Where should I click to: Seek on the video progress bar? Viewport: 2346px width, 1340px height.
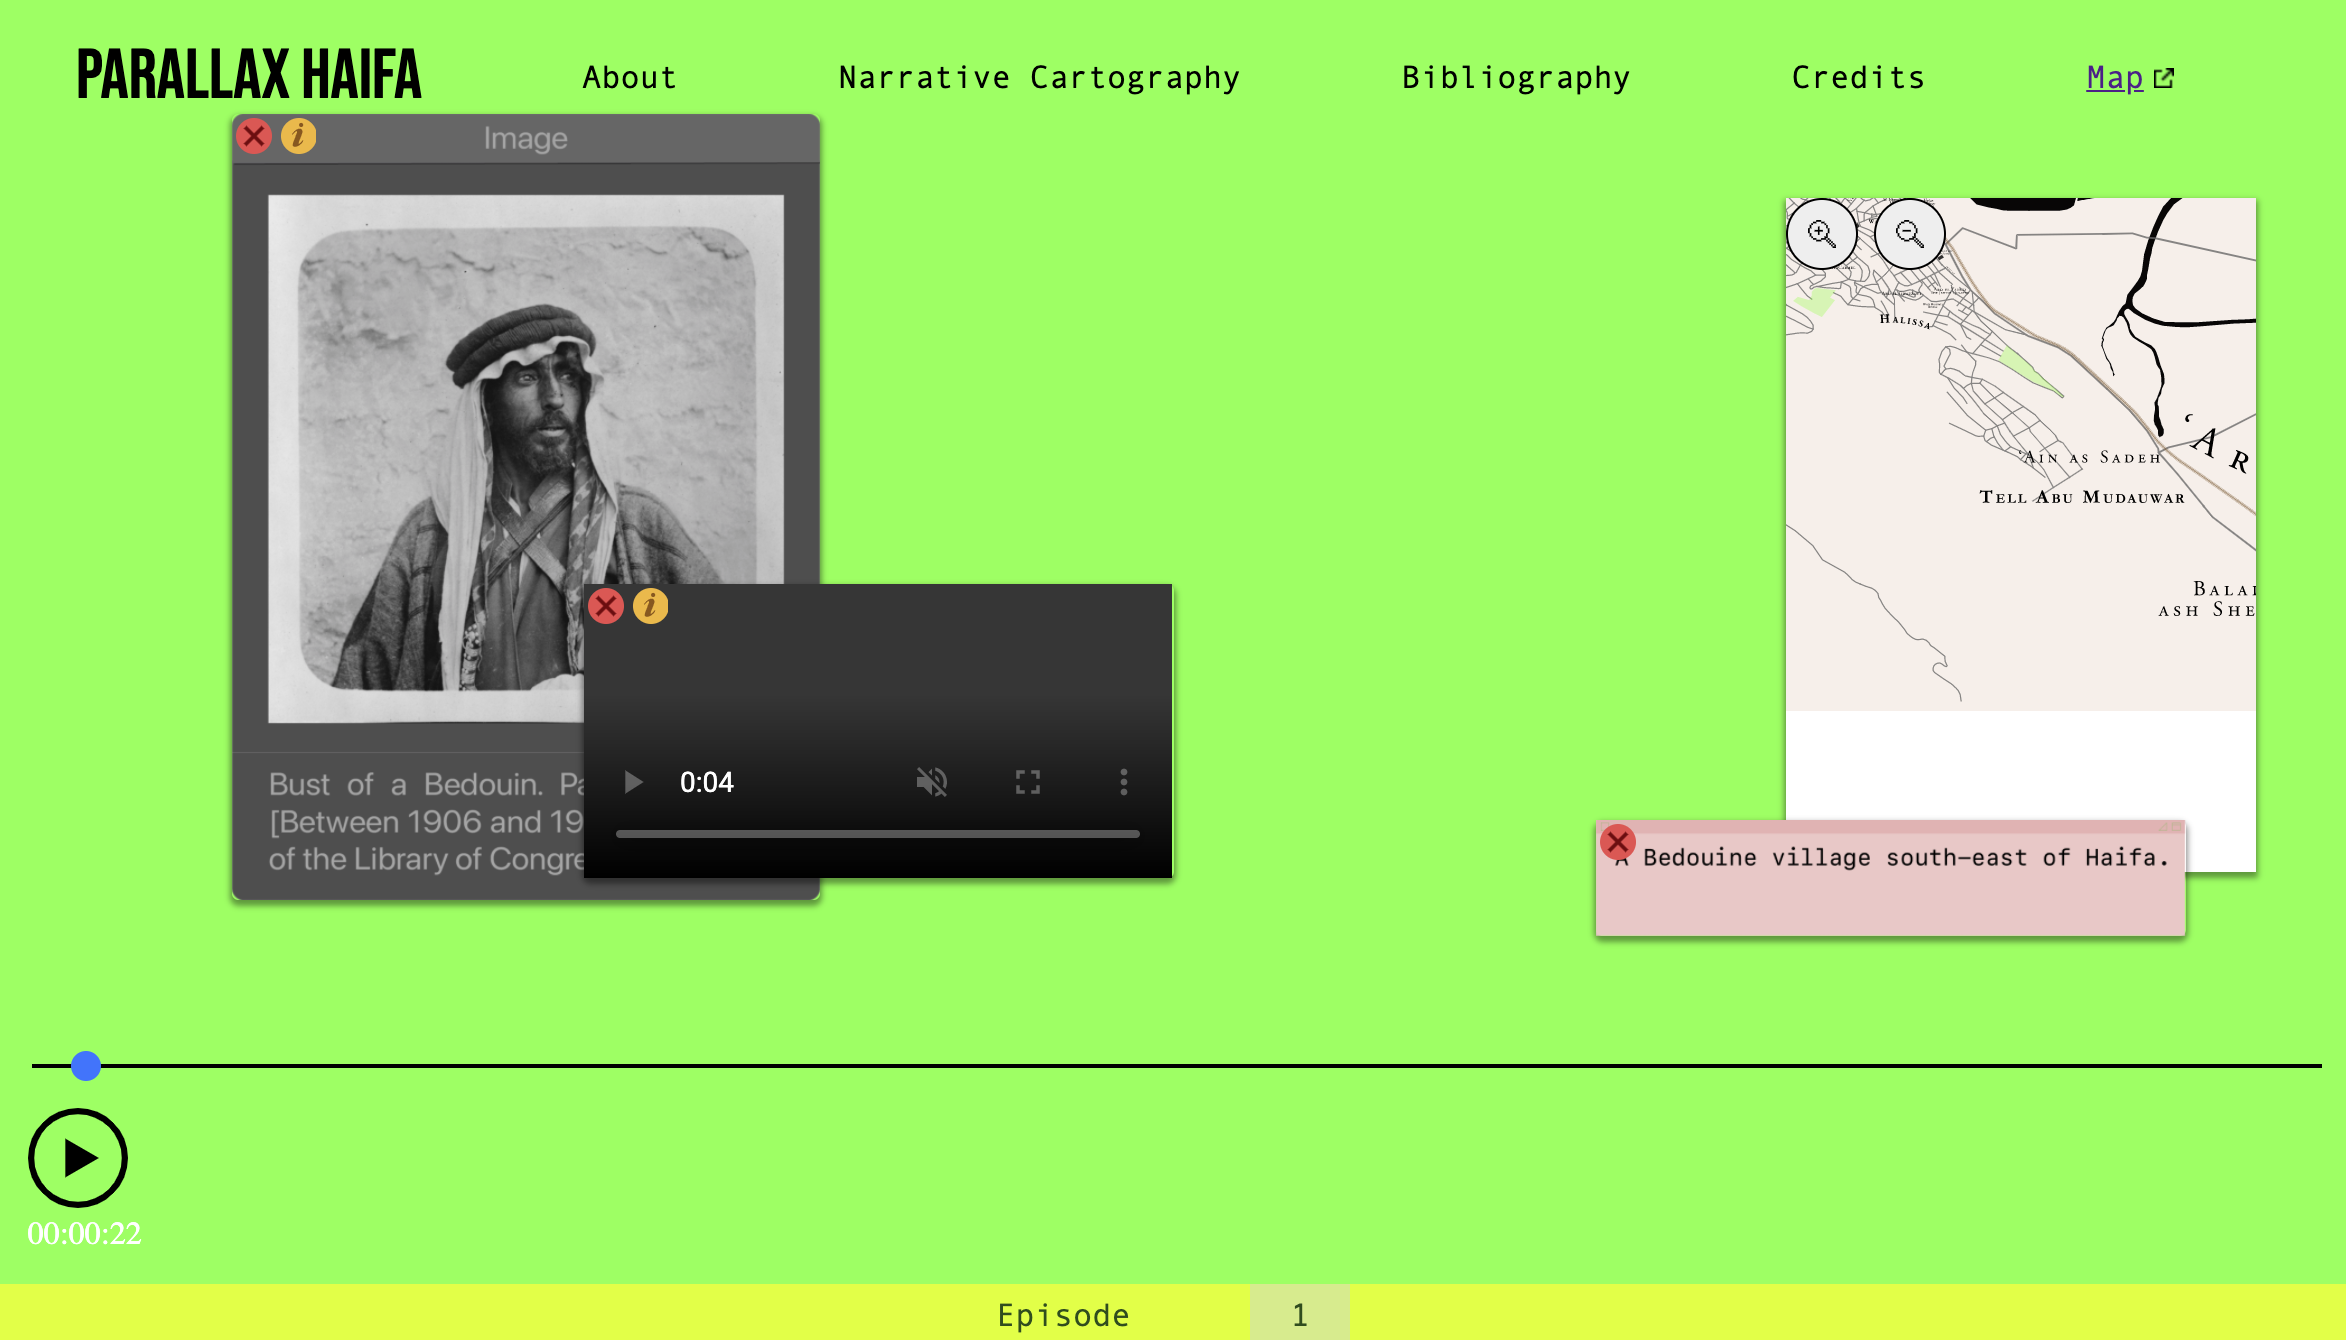pos(877,833)
